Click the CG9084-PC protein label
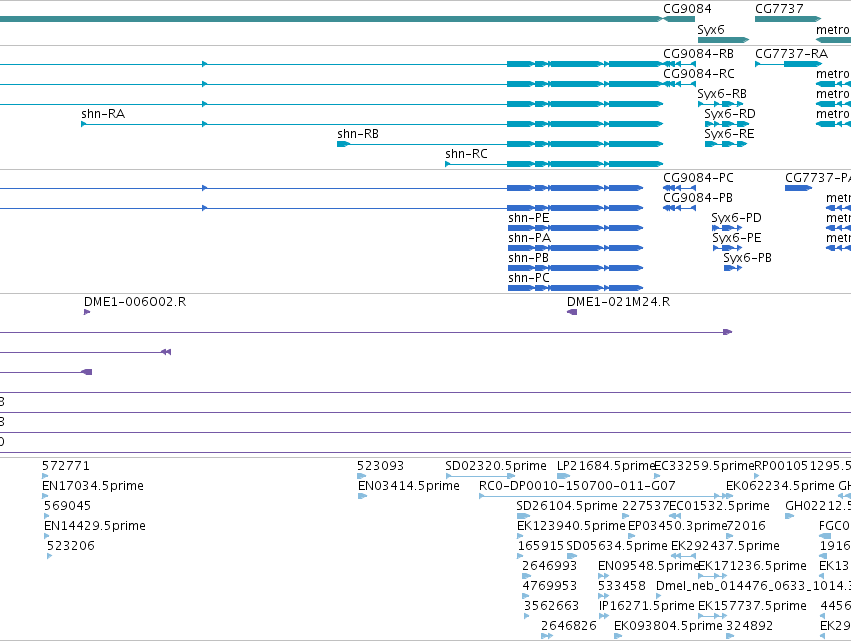851x641 pixels. tap(698, 178)
